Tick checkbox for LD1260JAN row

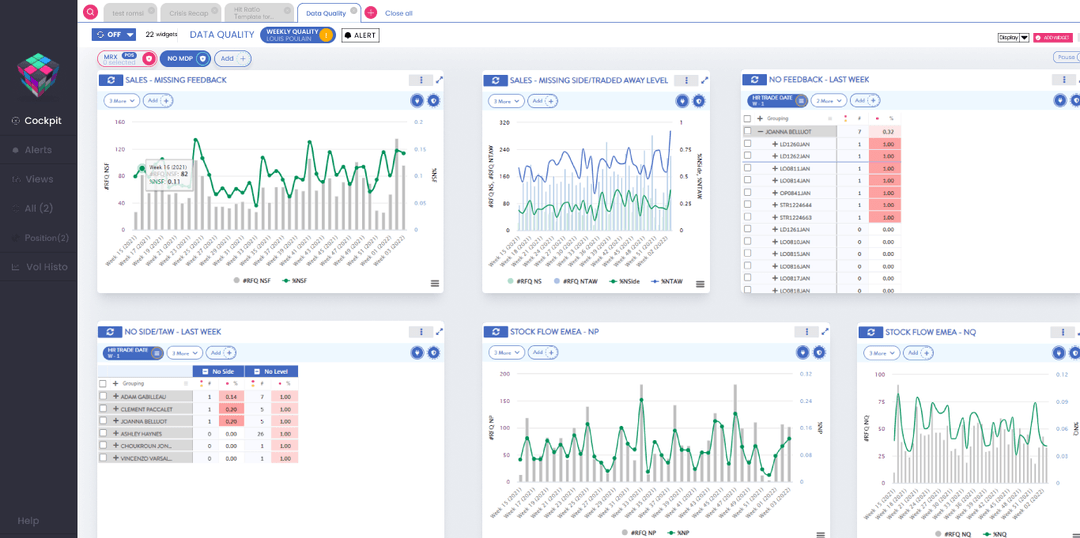tap(747, 143)
